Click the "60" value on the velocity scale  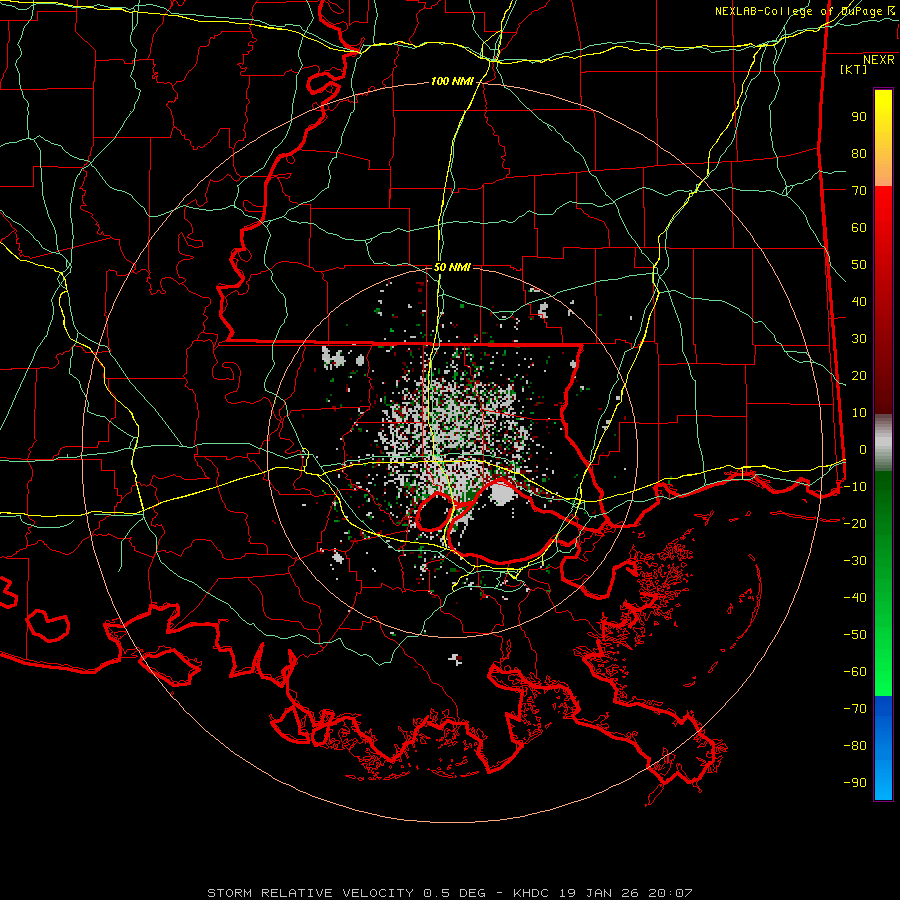(859, 228)
